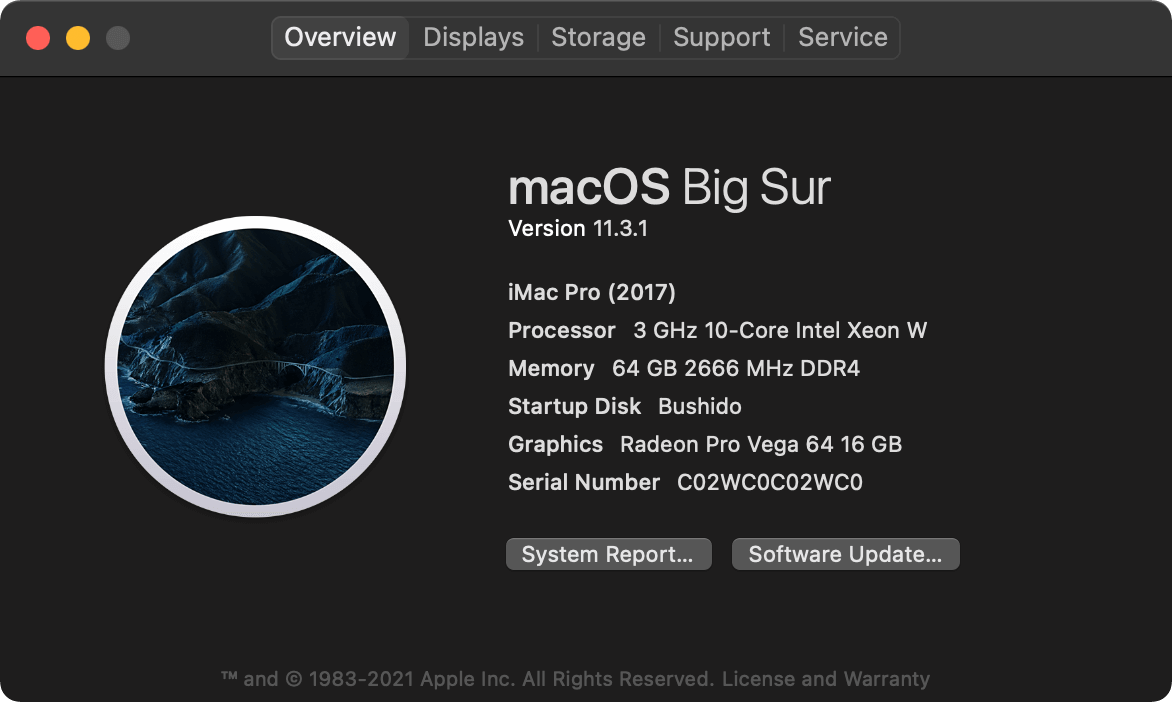Click the greyed-out zoom window button
The height and width of the screenshot is (702, 1172).
[117, 37]
